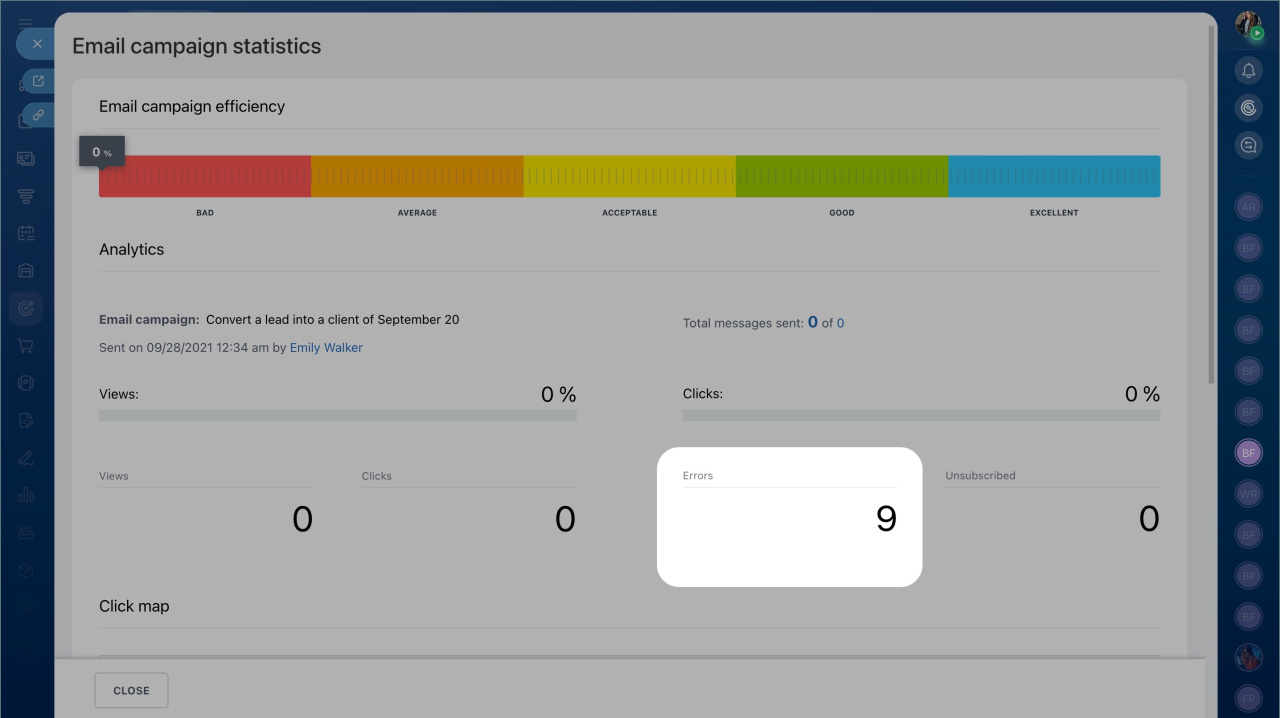
Task: Open the bar chart analytics sidebar icon
Action: 26,495
